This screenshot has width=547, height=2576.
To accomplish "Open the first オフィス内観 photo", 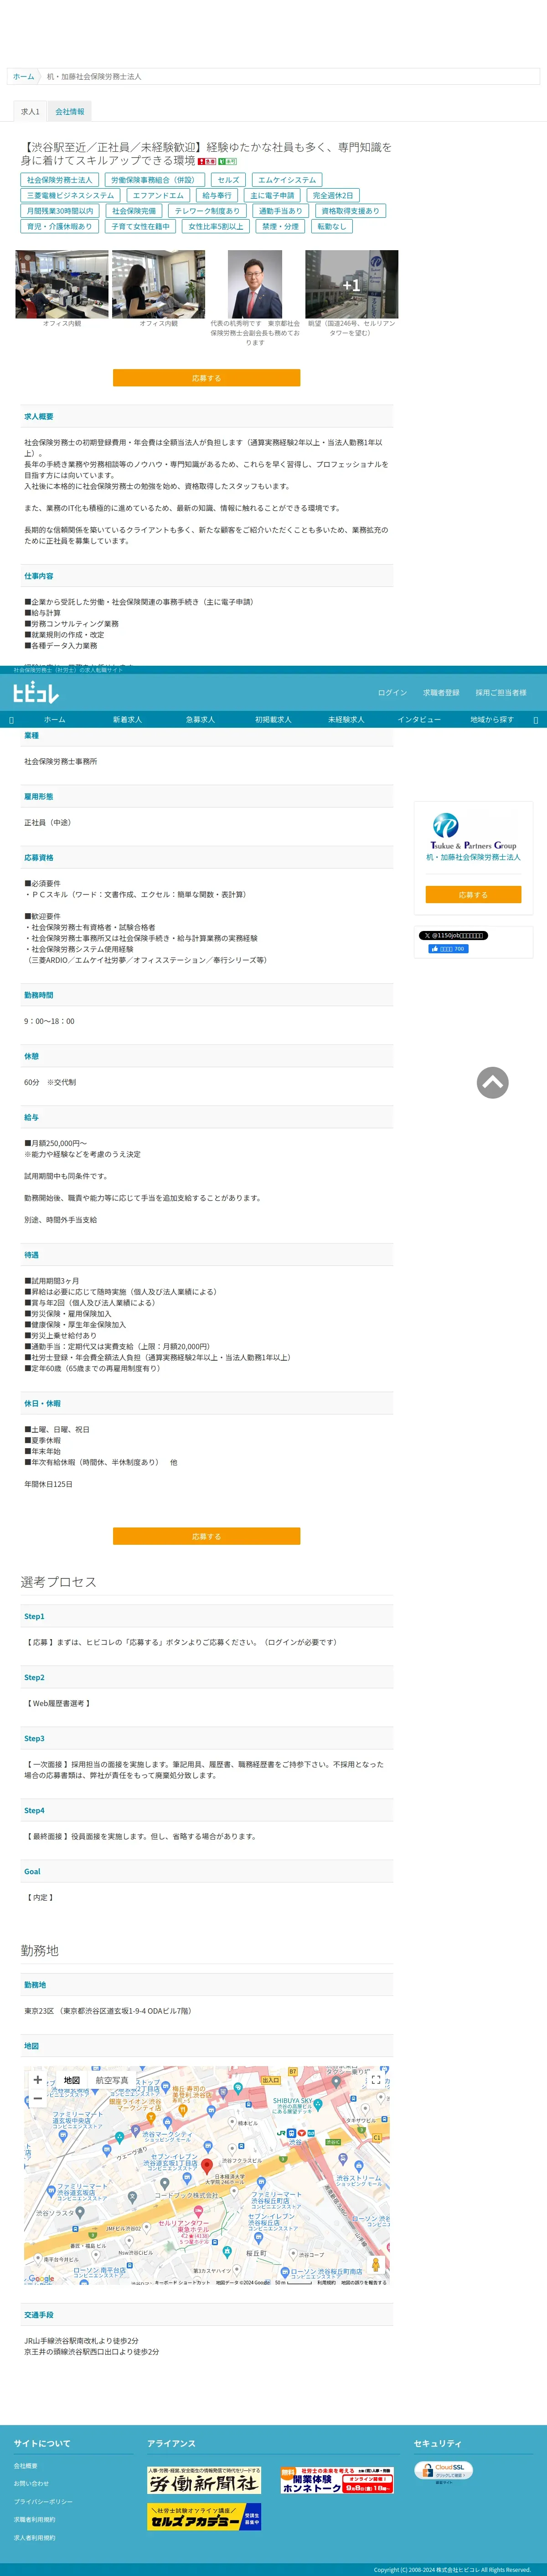I will coord(62,284).
